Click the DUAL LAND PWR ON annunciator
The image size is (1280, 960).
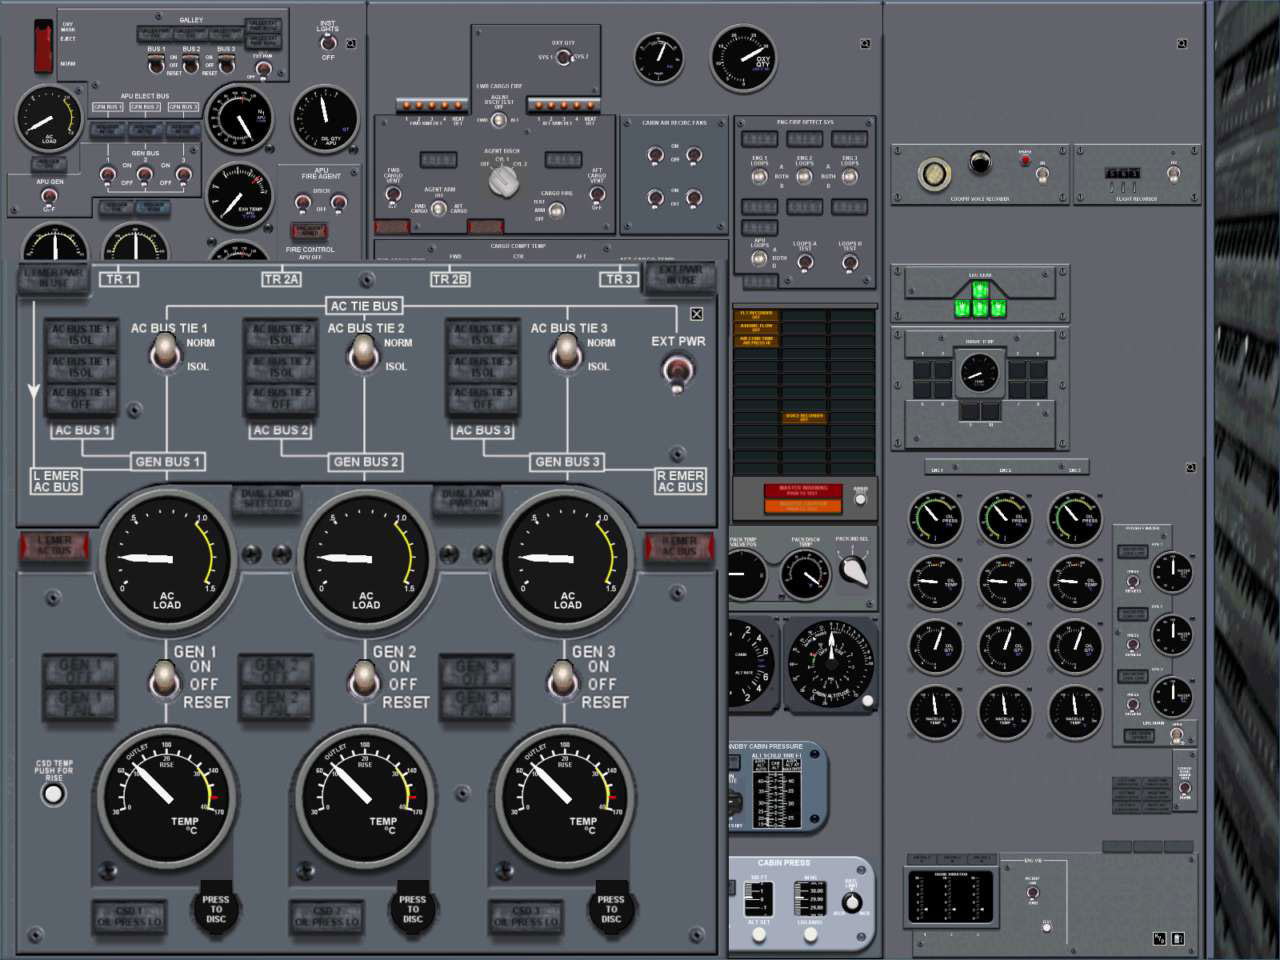(x=468, y=499)
